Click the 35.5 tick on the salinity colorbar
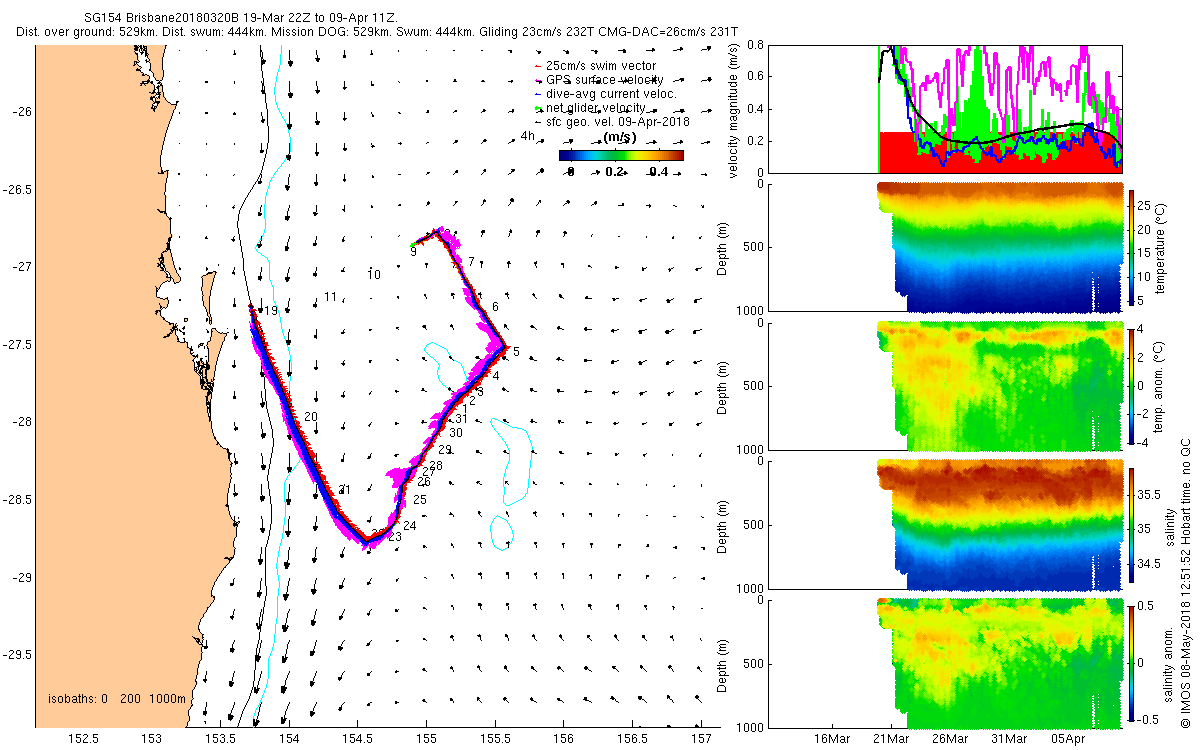 (x=1150, y=494)
